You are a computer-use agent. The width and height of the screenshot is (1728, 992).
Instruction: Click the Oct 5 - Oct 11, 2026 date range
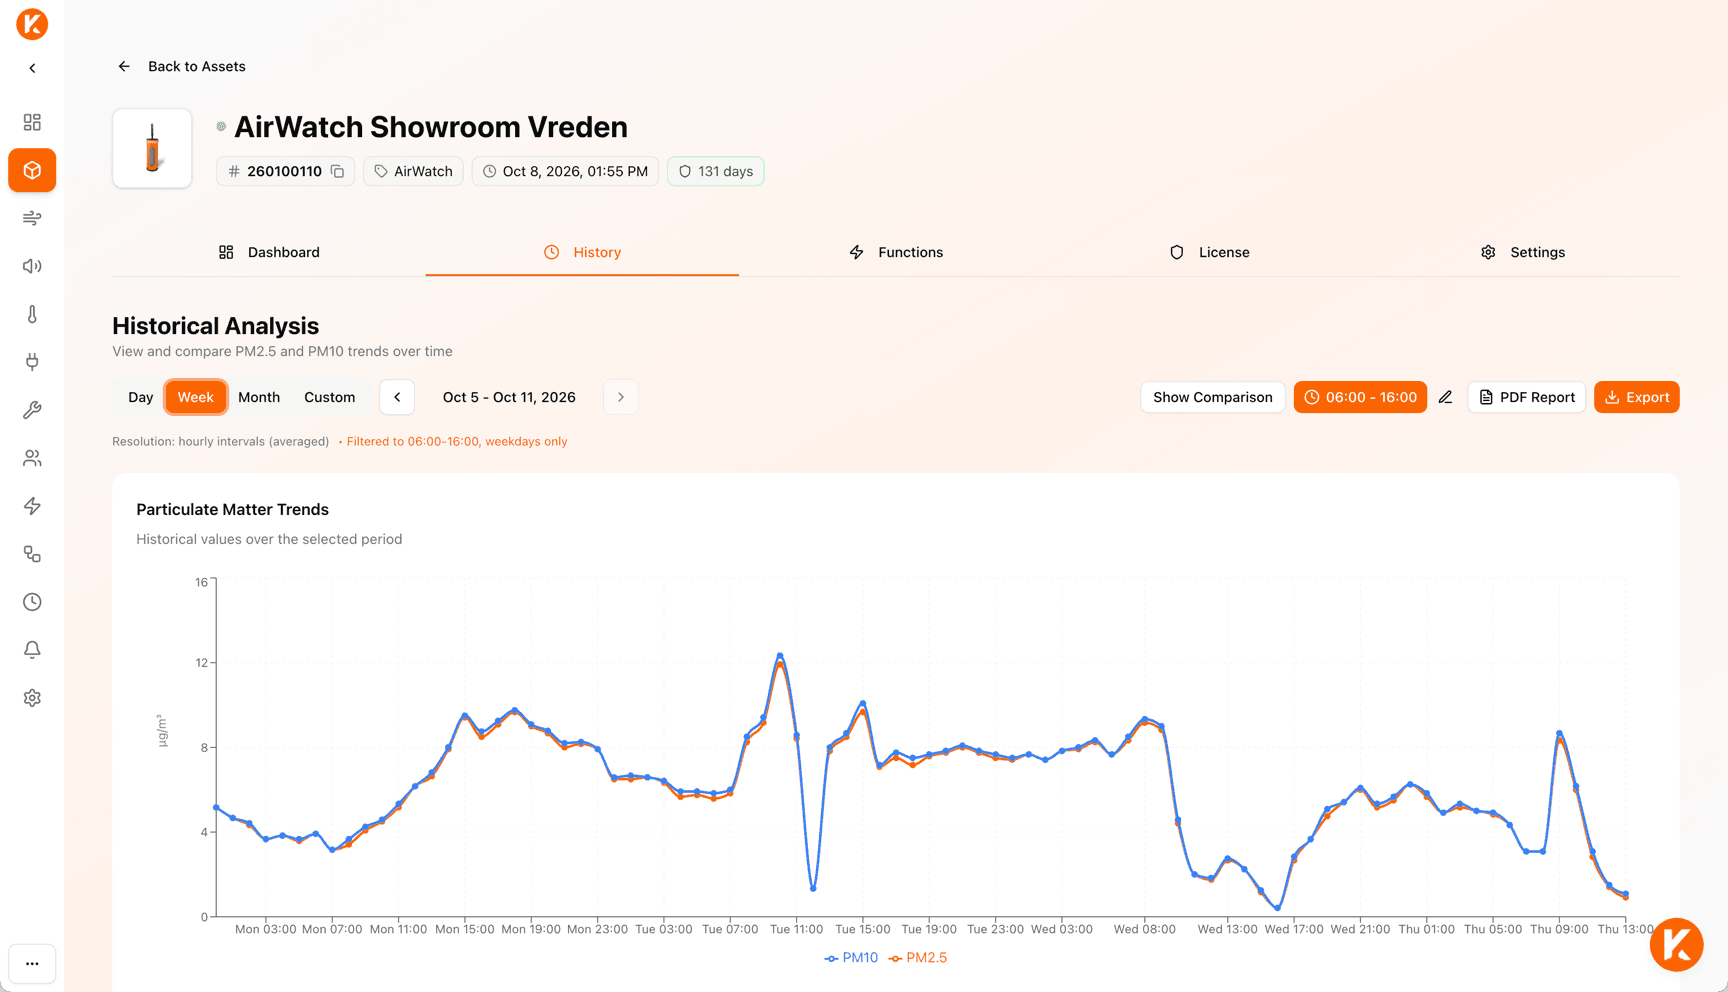(x=509, y=397)
